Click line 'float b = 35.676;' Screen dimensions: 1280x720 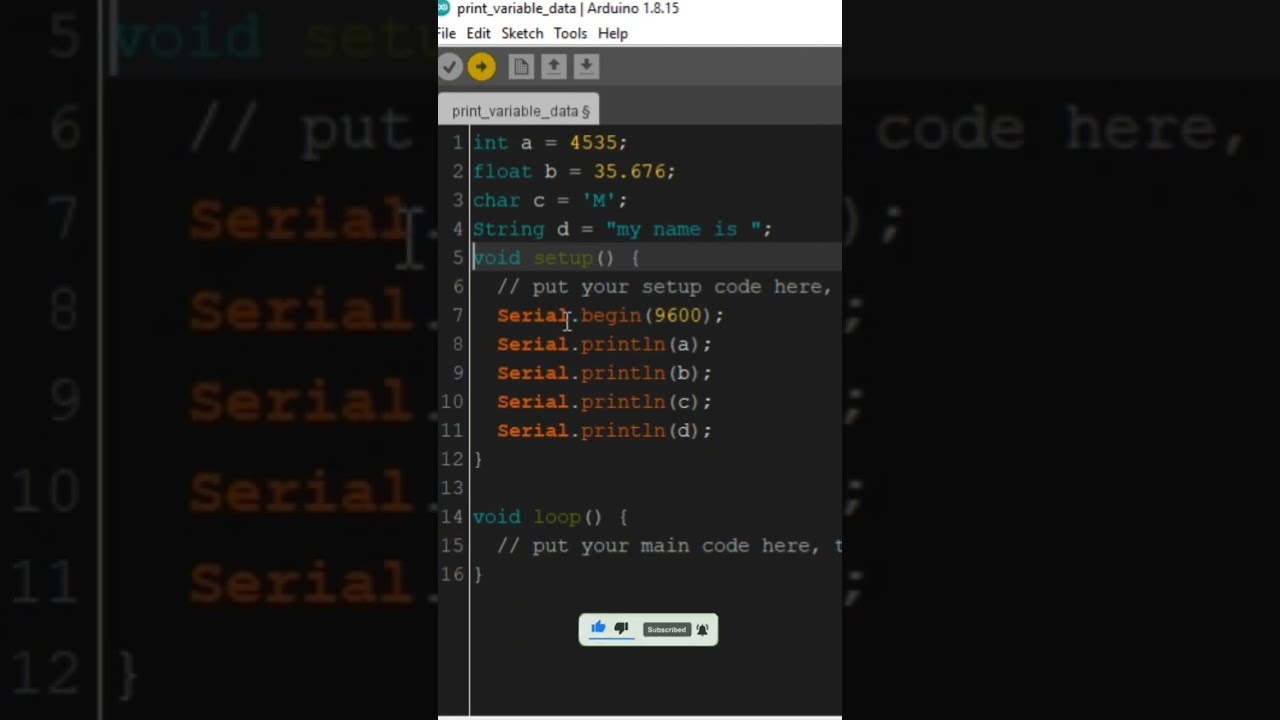coord(574,172)
